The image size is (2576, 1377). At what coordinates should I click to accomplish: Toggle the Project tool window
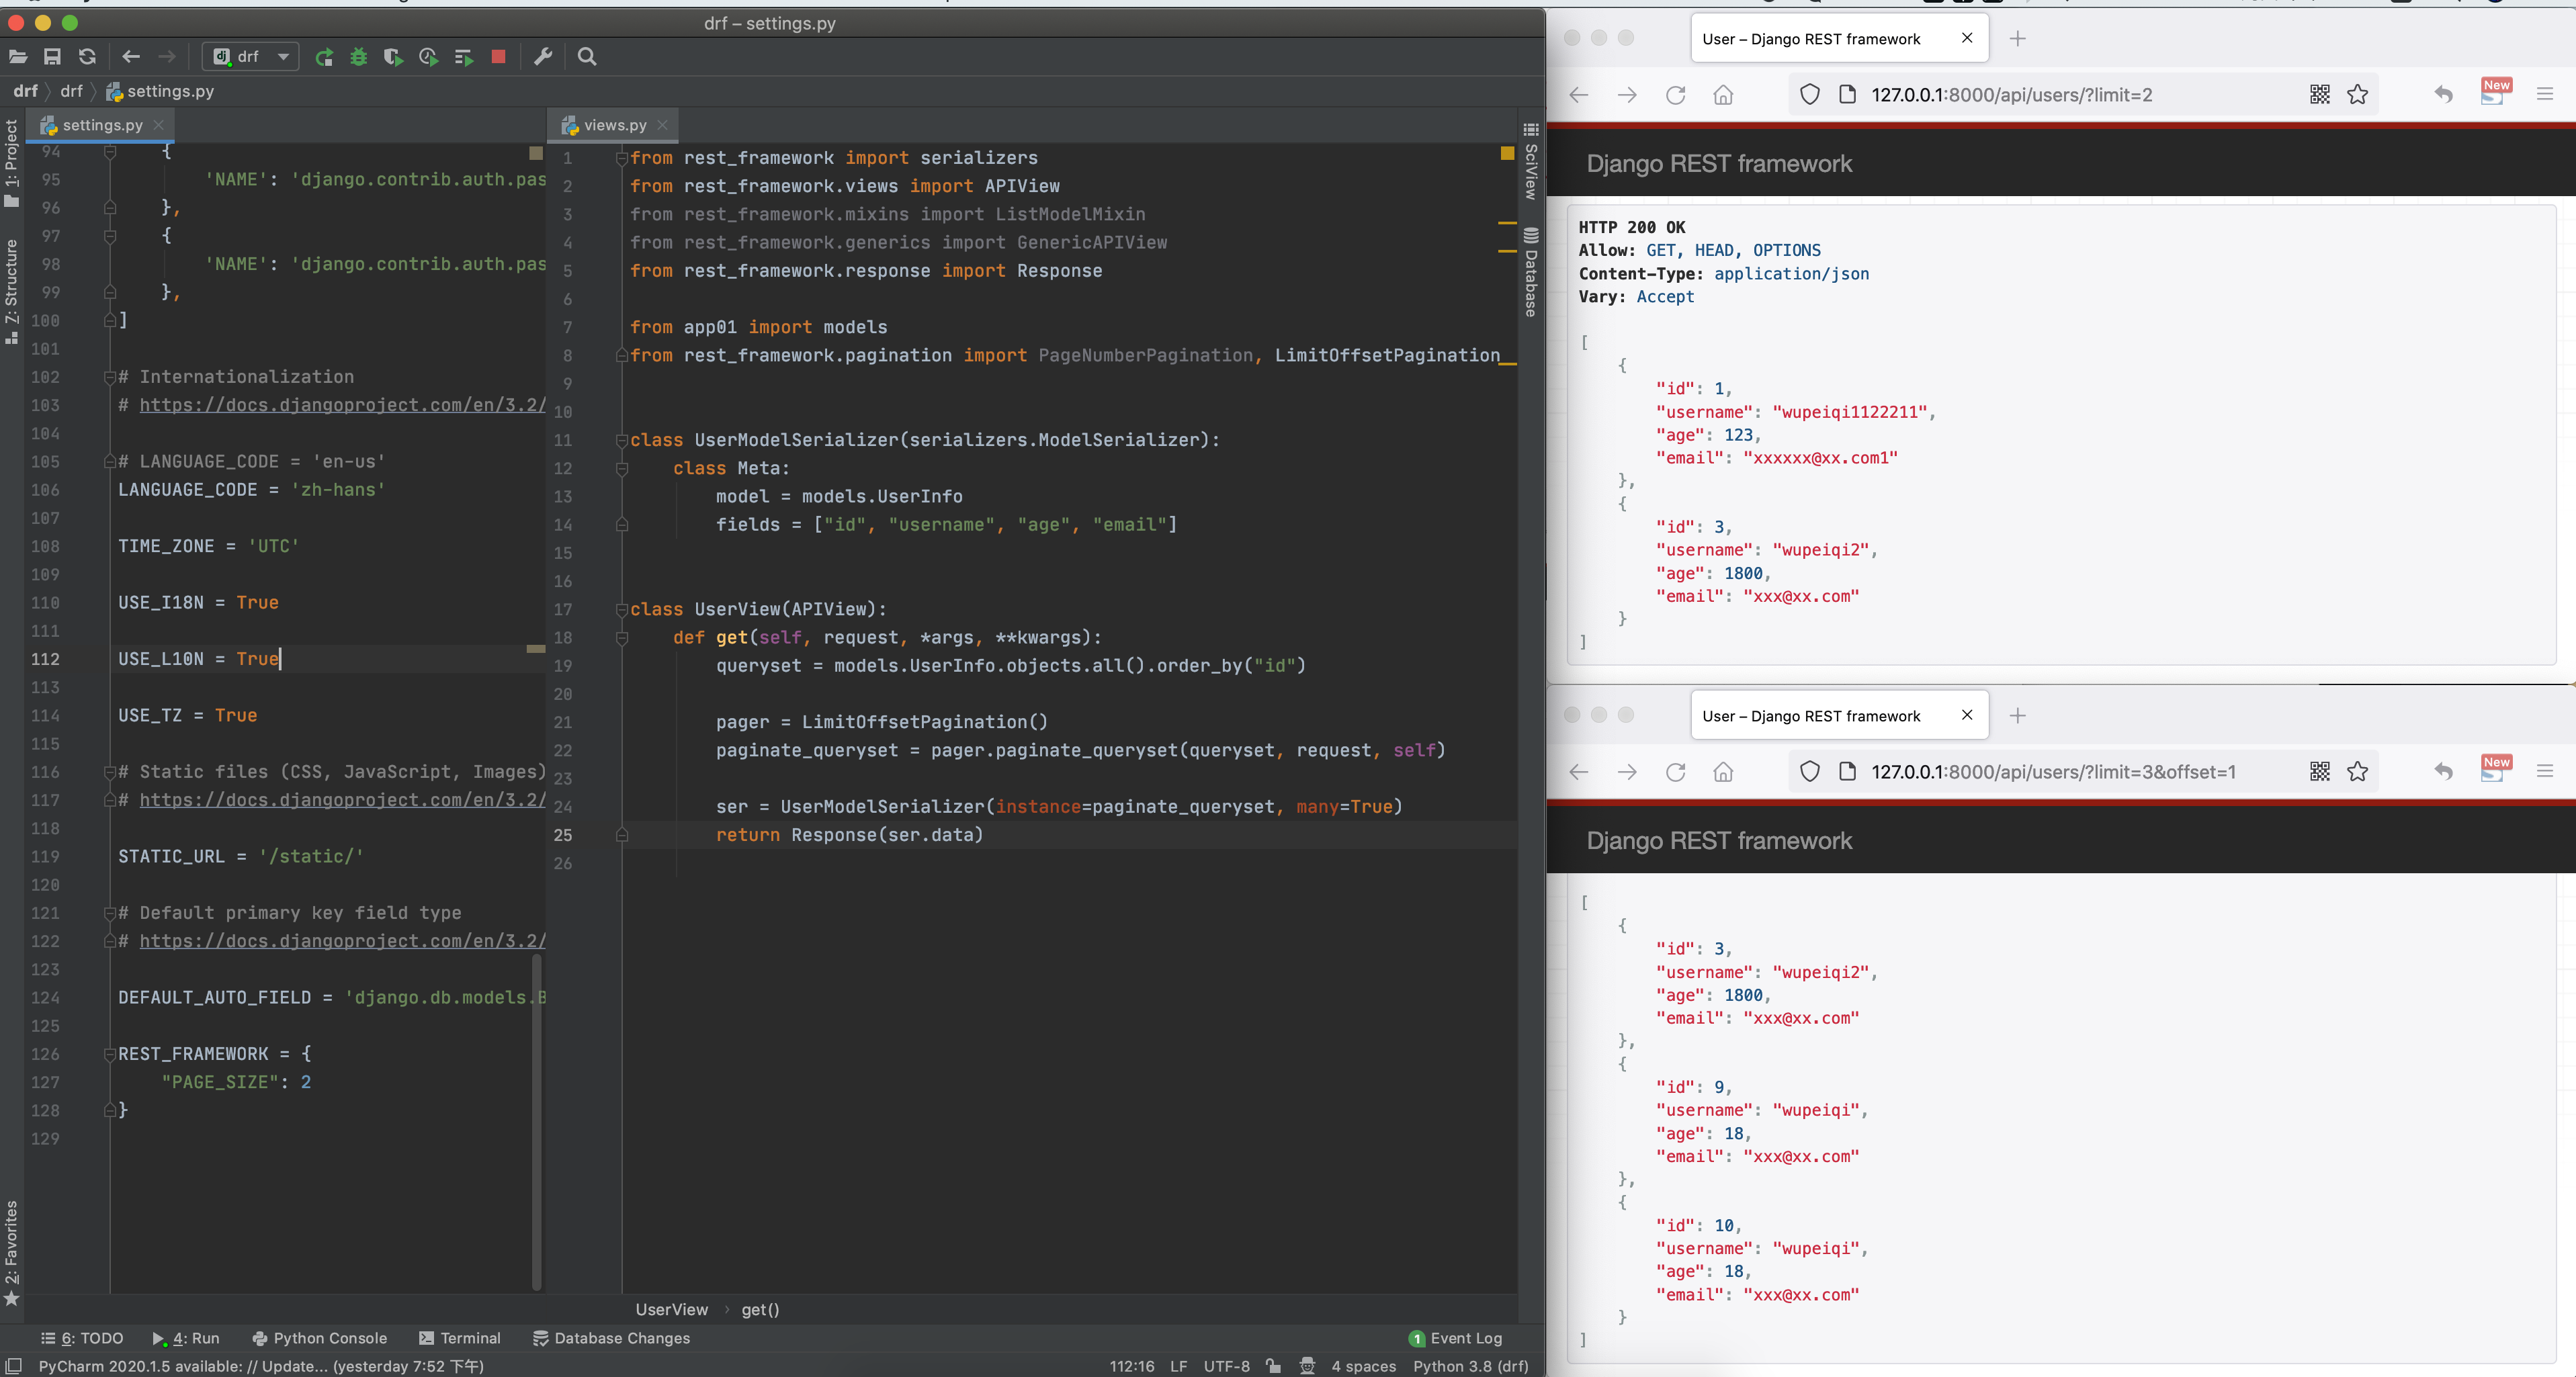(11, 160)
